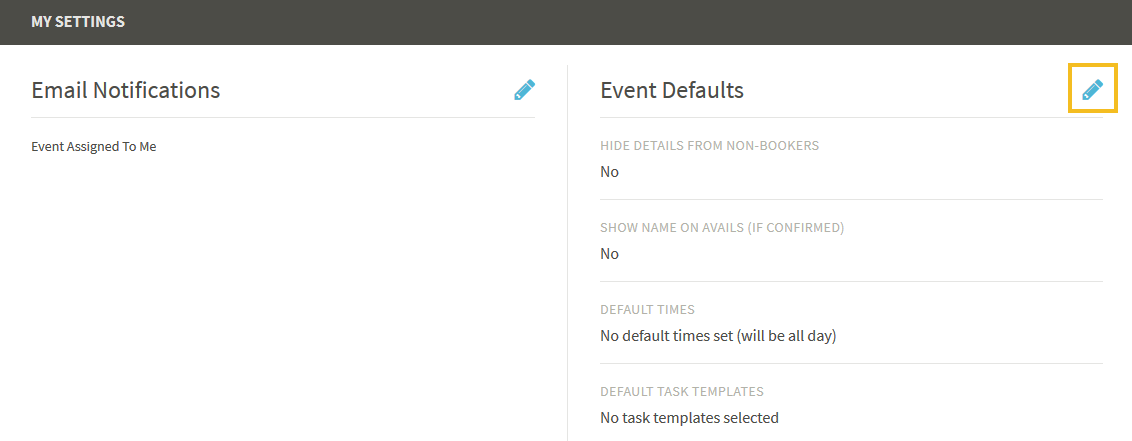Viewport: 1132px width, 441px height.
Task: Click the No value under Show Name On Avails
Action: [609, 254]
